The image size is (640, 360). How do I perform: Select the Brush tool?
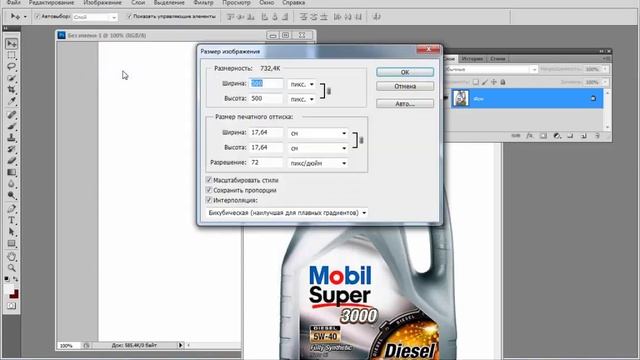click(11, 127)
